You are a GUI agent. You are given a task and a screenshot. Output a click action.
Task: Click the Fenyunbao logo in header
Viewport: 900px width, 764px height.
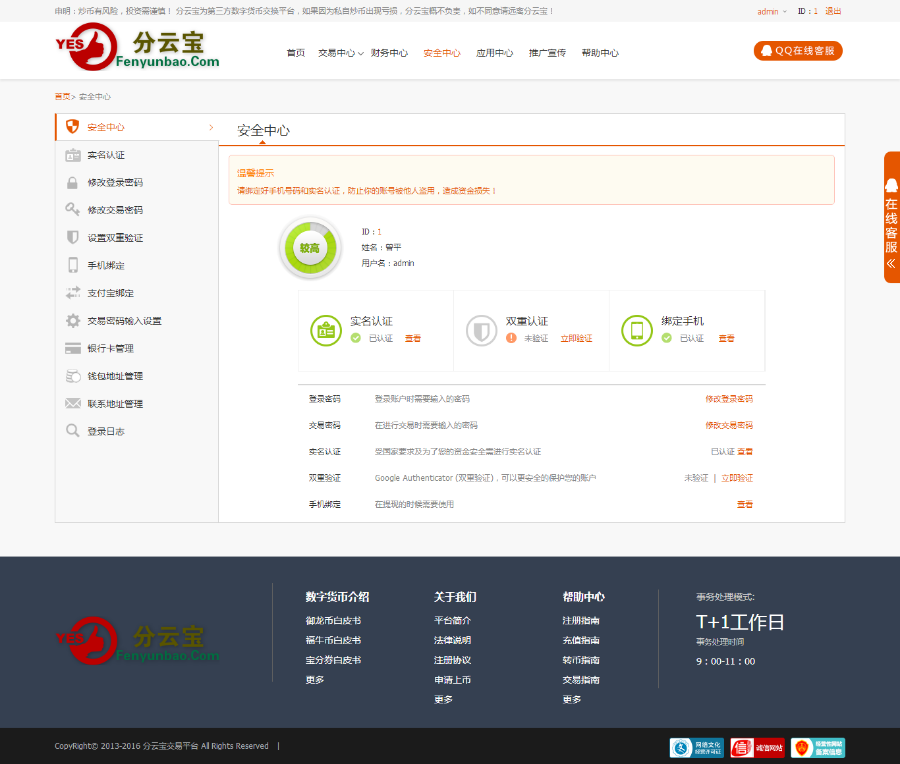click(x=138, y=47)
